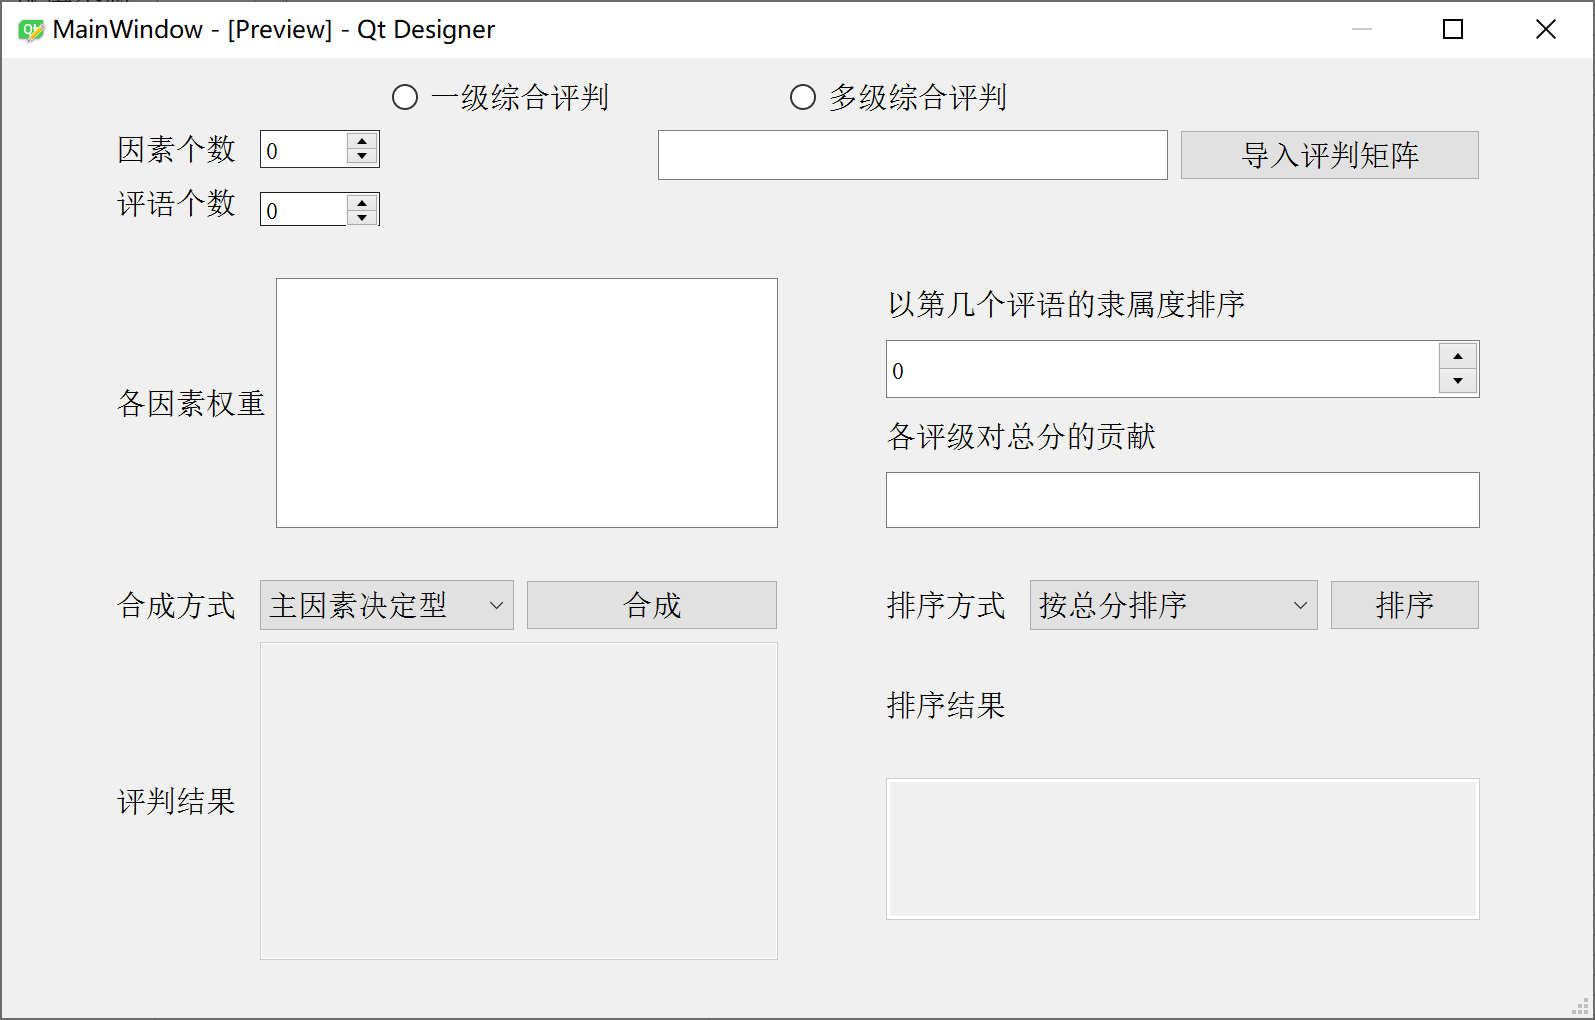Click the 排序结果 output box
Screen dimensions: 1595x1020
[1182, 849]
